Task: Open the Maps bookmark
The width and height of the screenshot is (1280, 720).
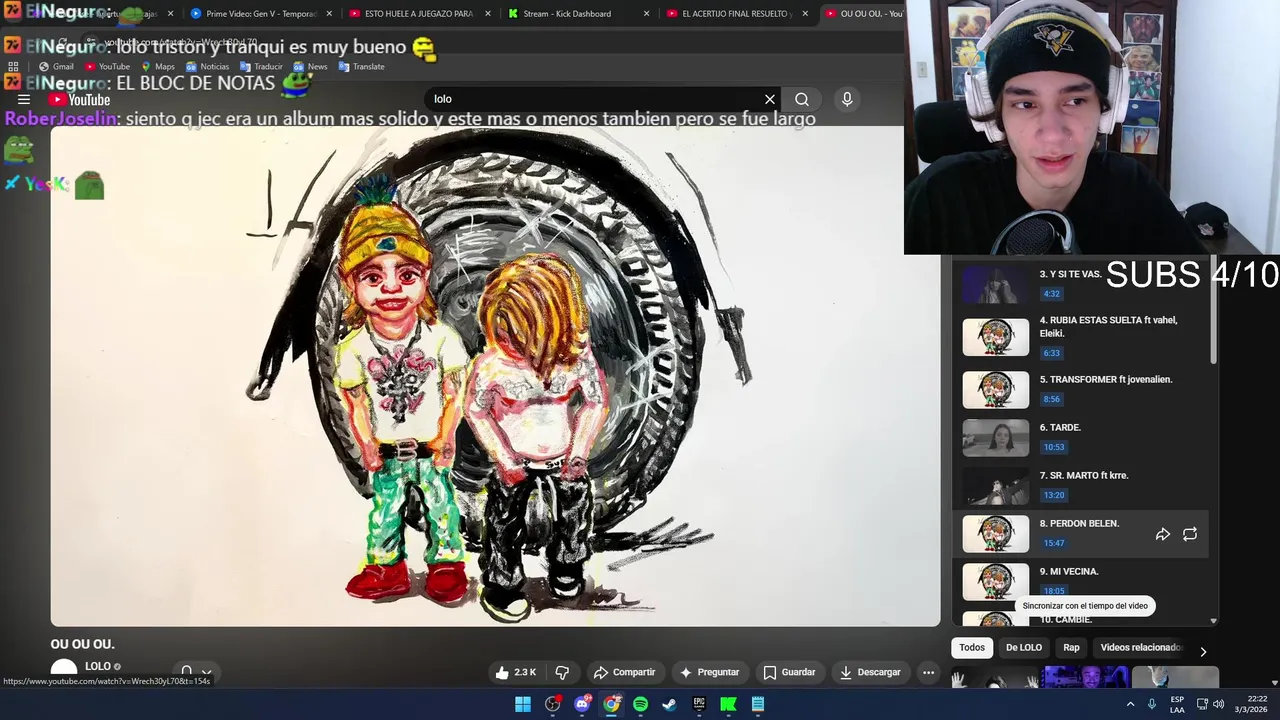Action: click(157, 67)
